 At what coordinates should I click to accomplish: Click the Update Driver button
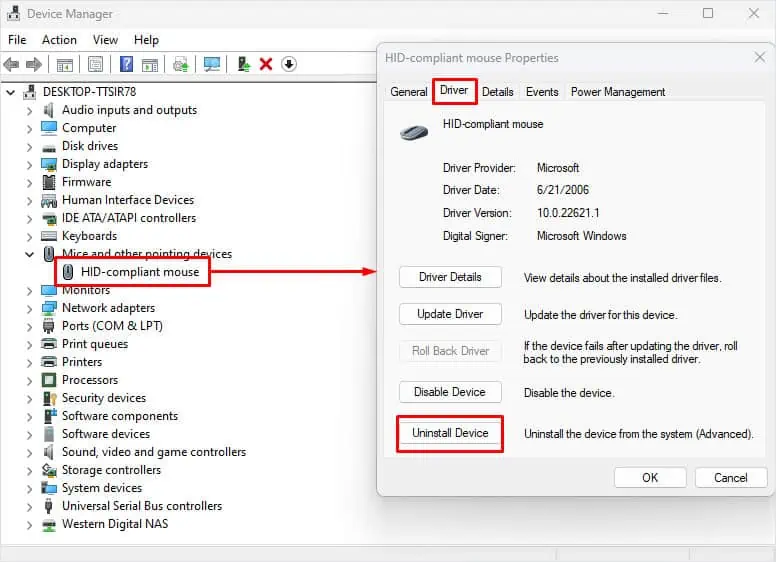[x=450, y=314]
